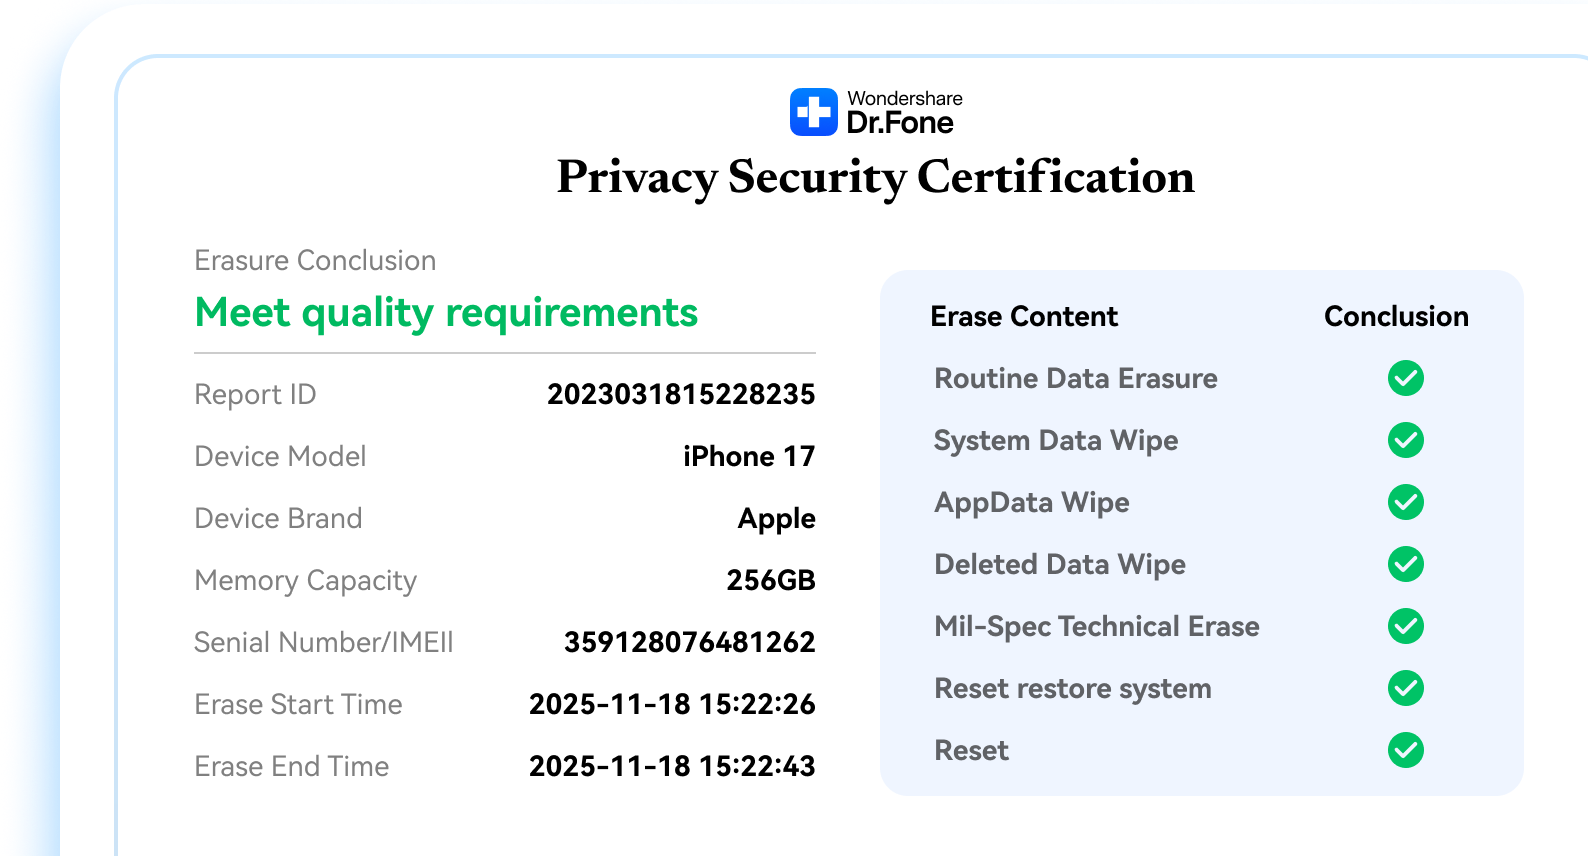This screenshot has height=856, width=1588.
Task: Click the 256GB capacity value
Action: tap(771, 580)
